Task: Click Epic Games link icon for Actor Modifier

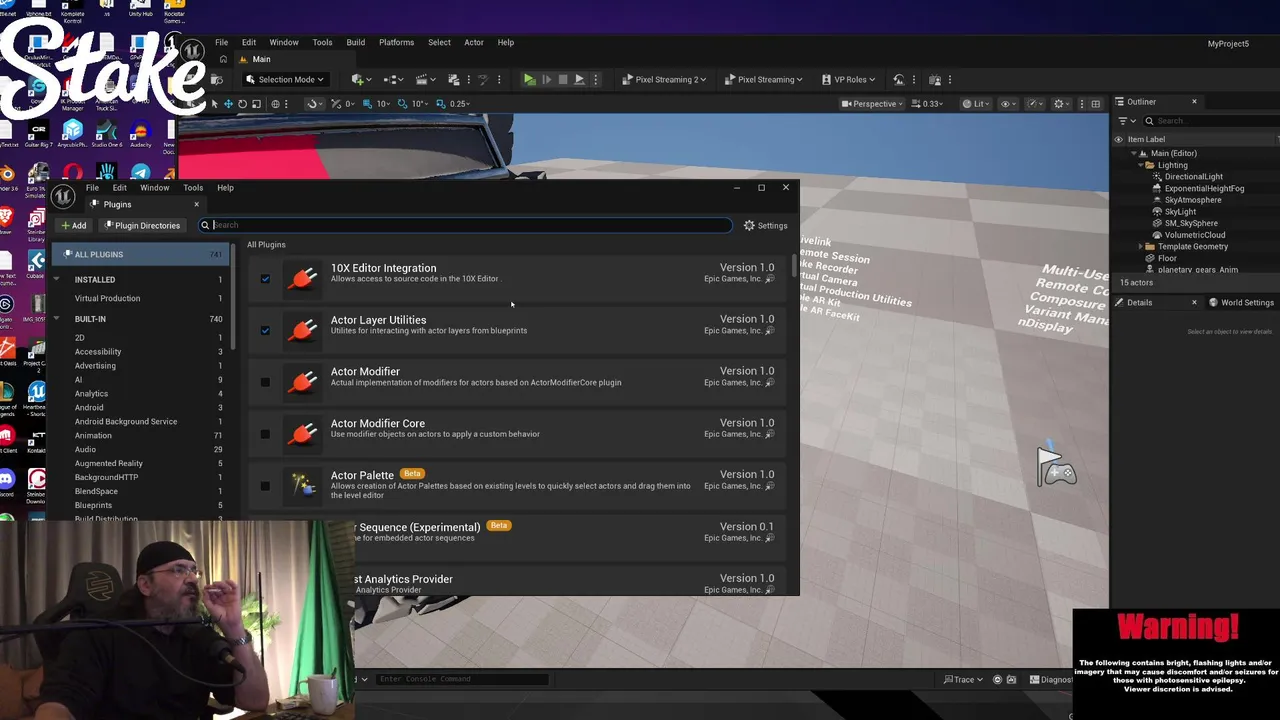Action: (x=770, y=382)
